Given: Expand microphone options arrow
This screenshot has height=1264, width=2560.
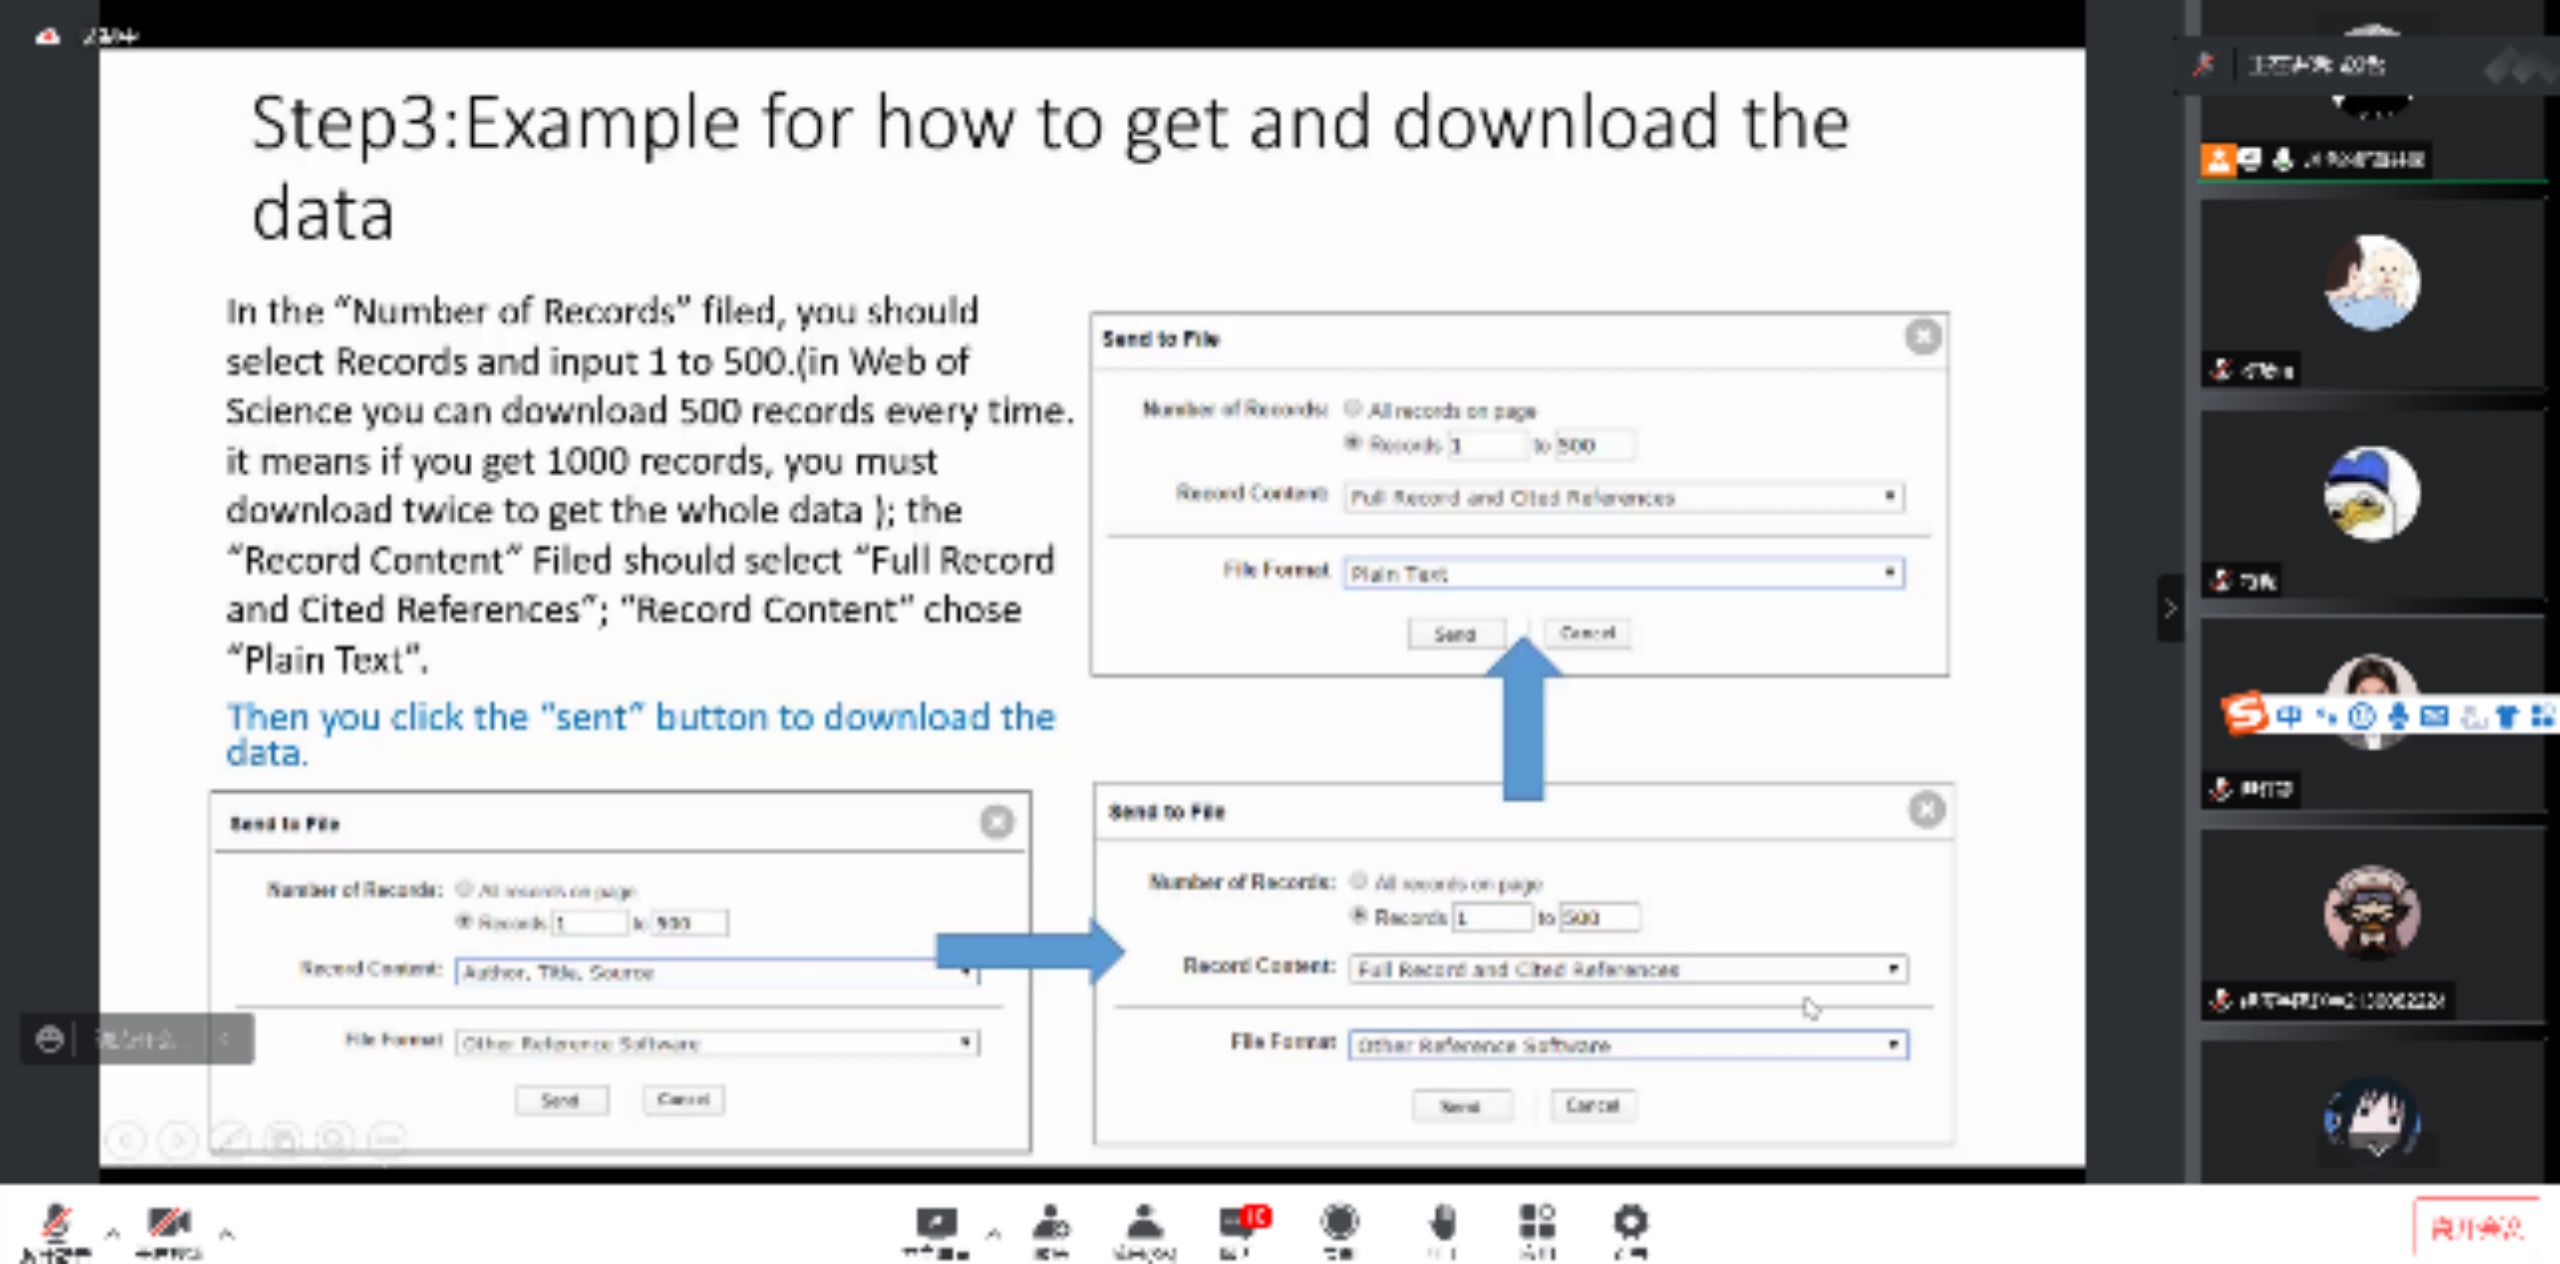Looking at the screenshot, I should (x=112, y=1233).
